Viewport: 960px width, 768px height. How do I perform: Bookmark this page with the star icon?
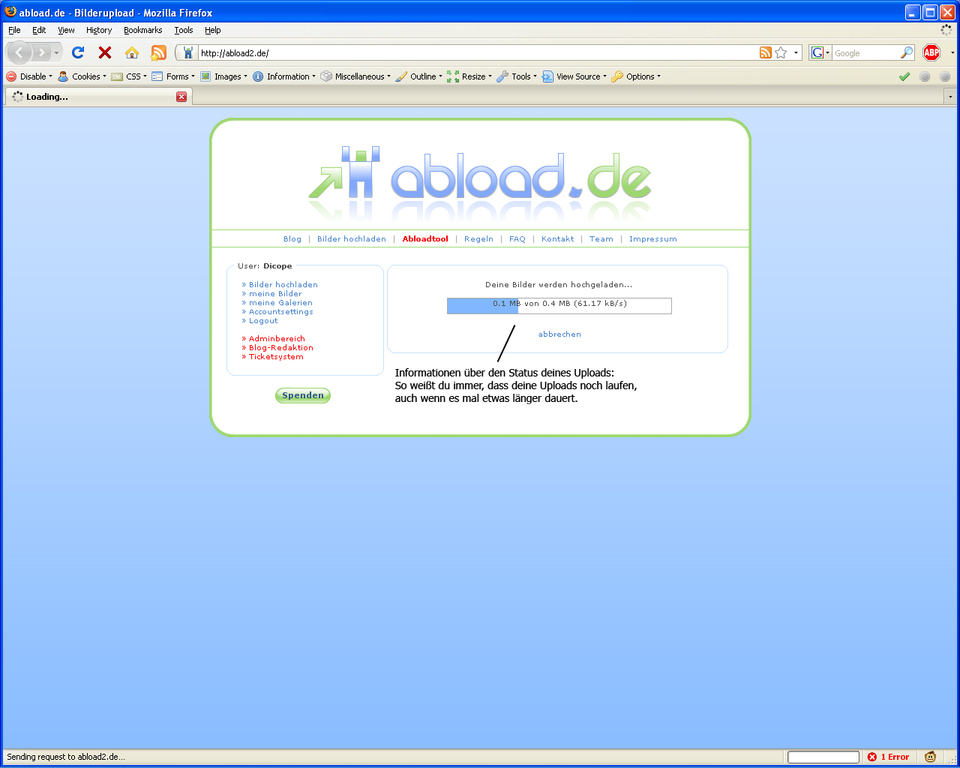(x=781, y=53)
